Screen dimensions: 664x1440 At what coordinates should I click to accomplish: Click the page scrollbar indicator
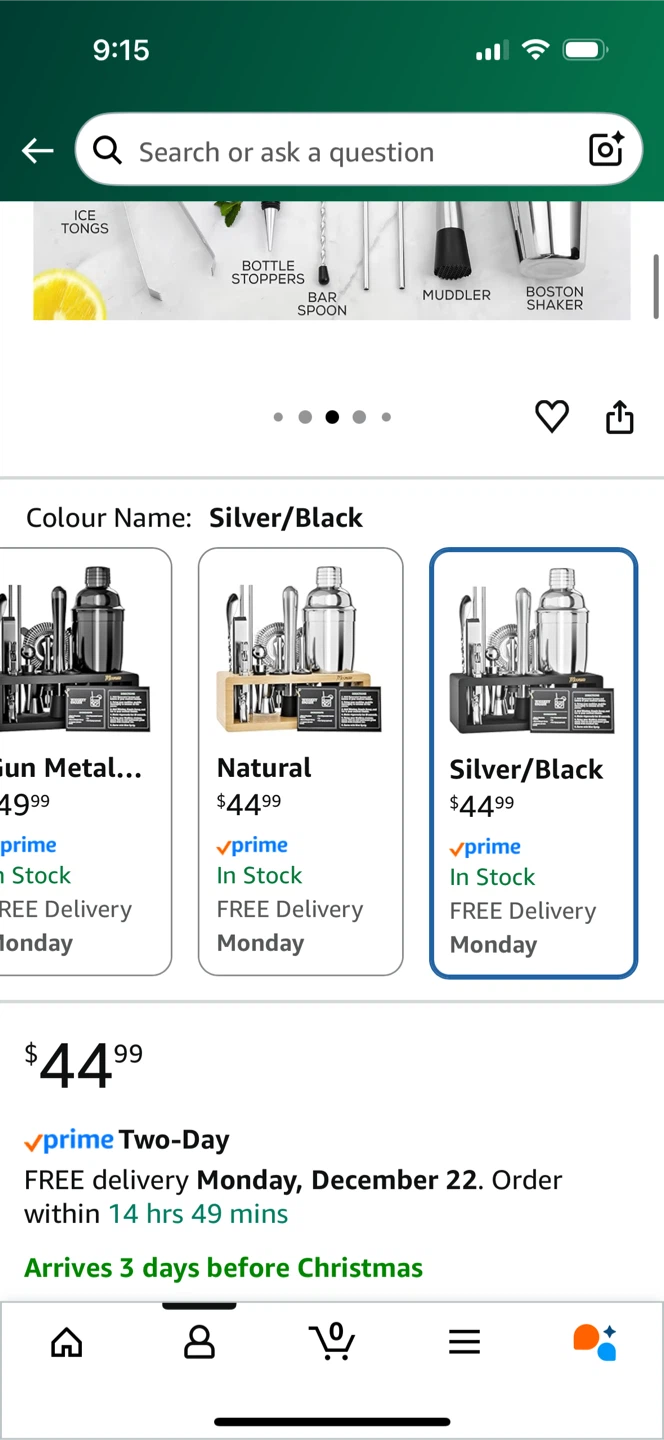coord(656,286)
